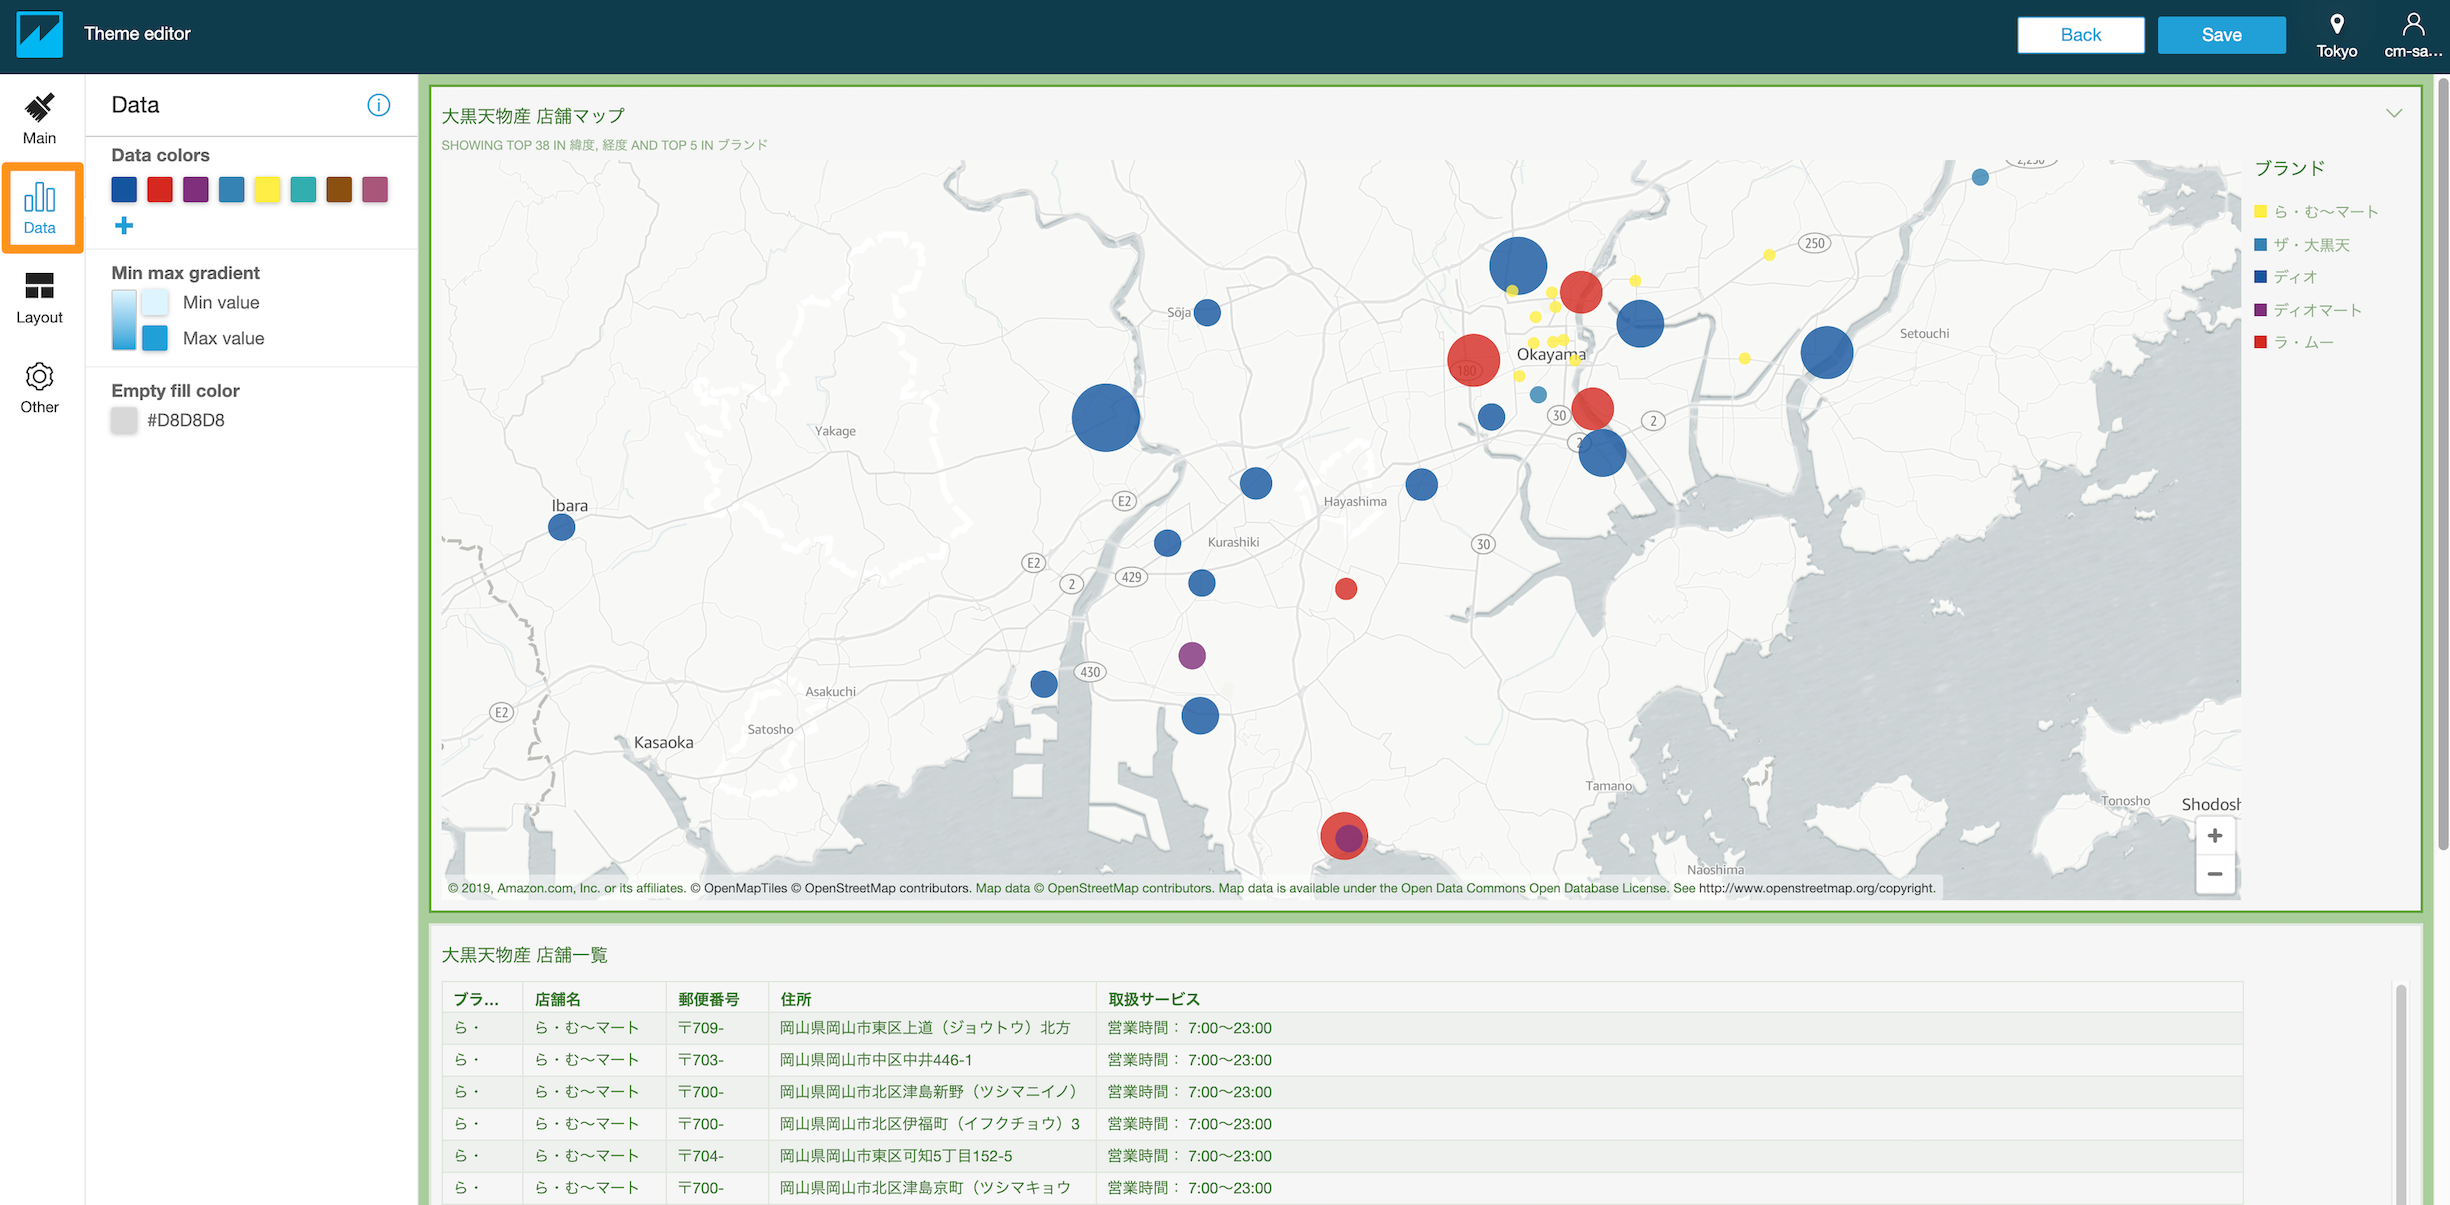2450x1205 pixels.
Task: Pick the brown data color swatch
Action: pyautogui.click(x=339, y=190)
